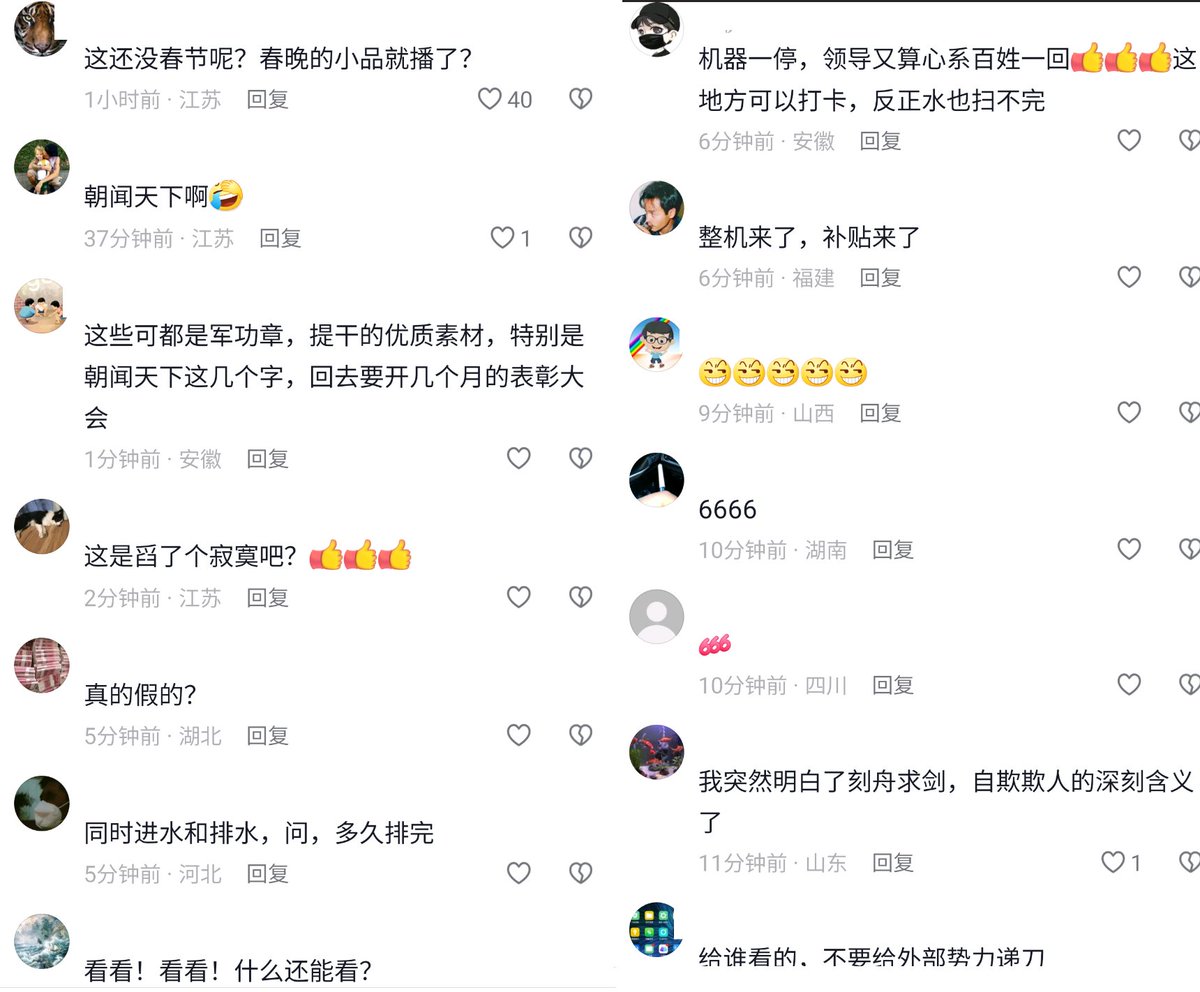
Task: Reply to the 春晚的小品 comment
Action: 268,99
